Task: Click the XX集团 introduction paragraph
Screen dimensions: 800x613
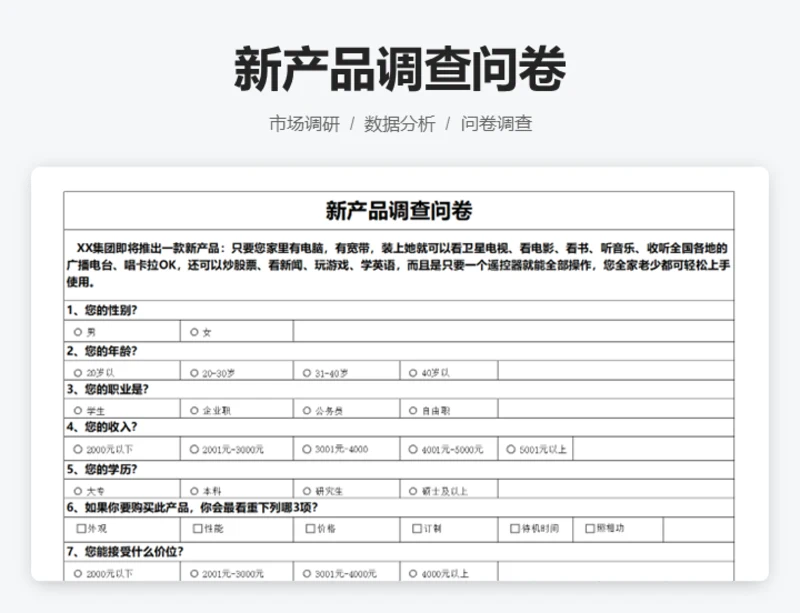Action: 399,265
